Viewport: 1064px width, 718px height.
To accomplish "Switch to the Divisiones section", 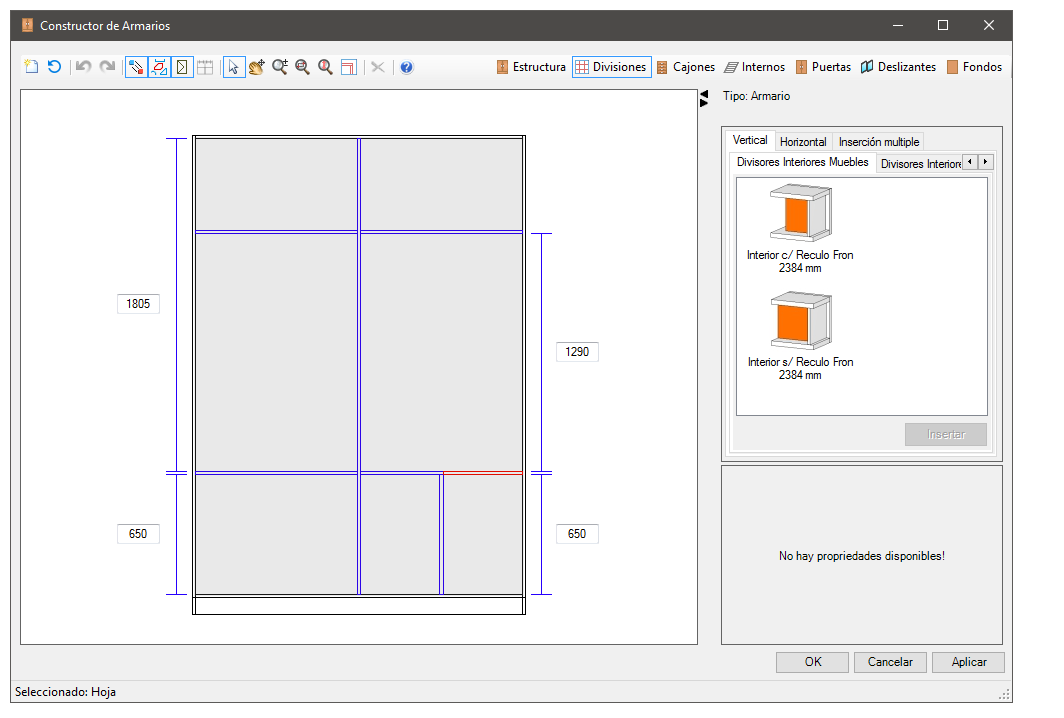I will (x=611, y=67).
